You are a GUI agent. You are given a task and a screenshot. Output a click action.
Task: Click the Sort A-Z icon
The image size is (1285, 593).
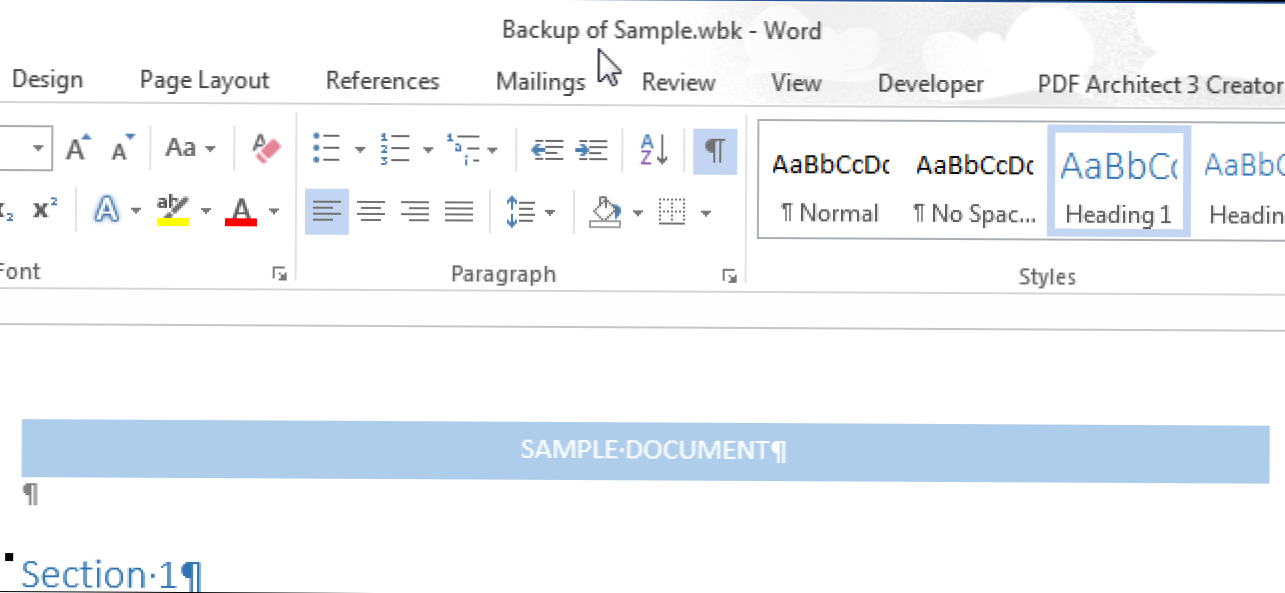[x=653, y=150]
